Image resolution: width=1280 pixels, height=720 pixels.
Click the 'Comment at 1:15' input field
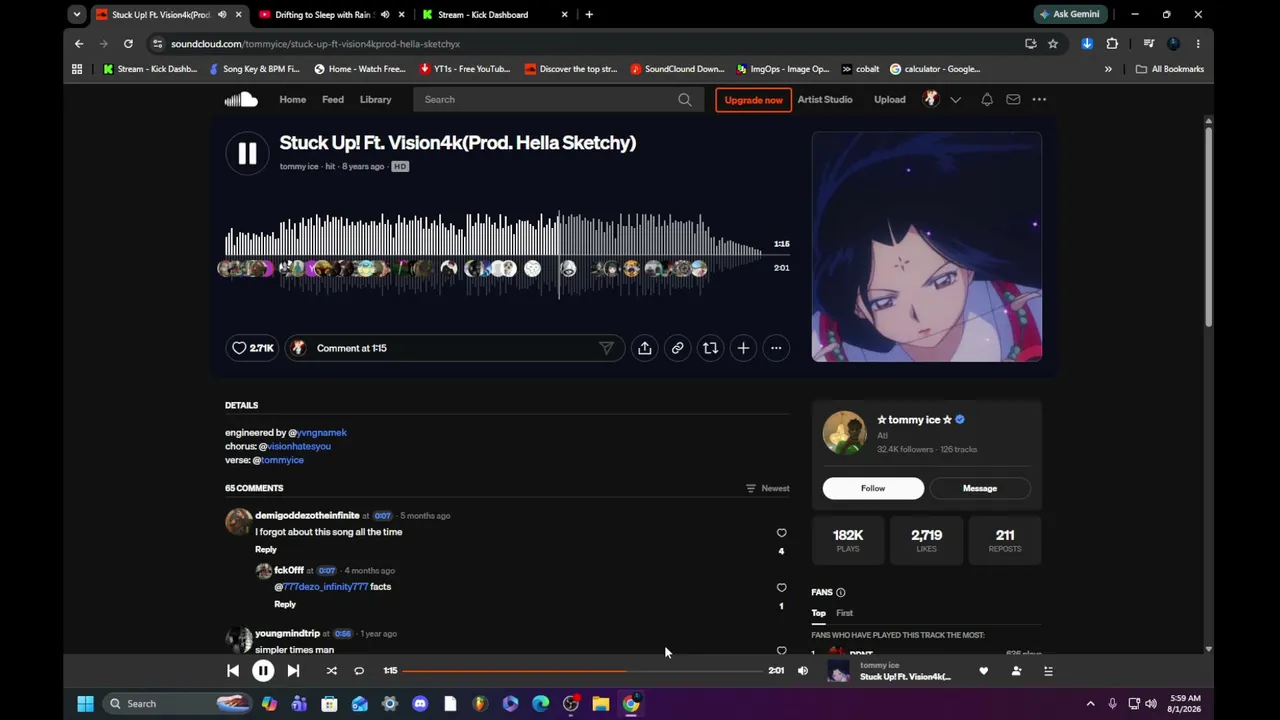(455, 348)
